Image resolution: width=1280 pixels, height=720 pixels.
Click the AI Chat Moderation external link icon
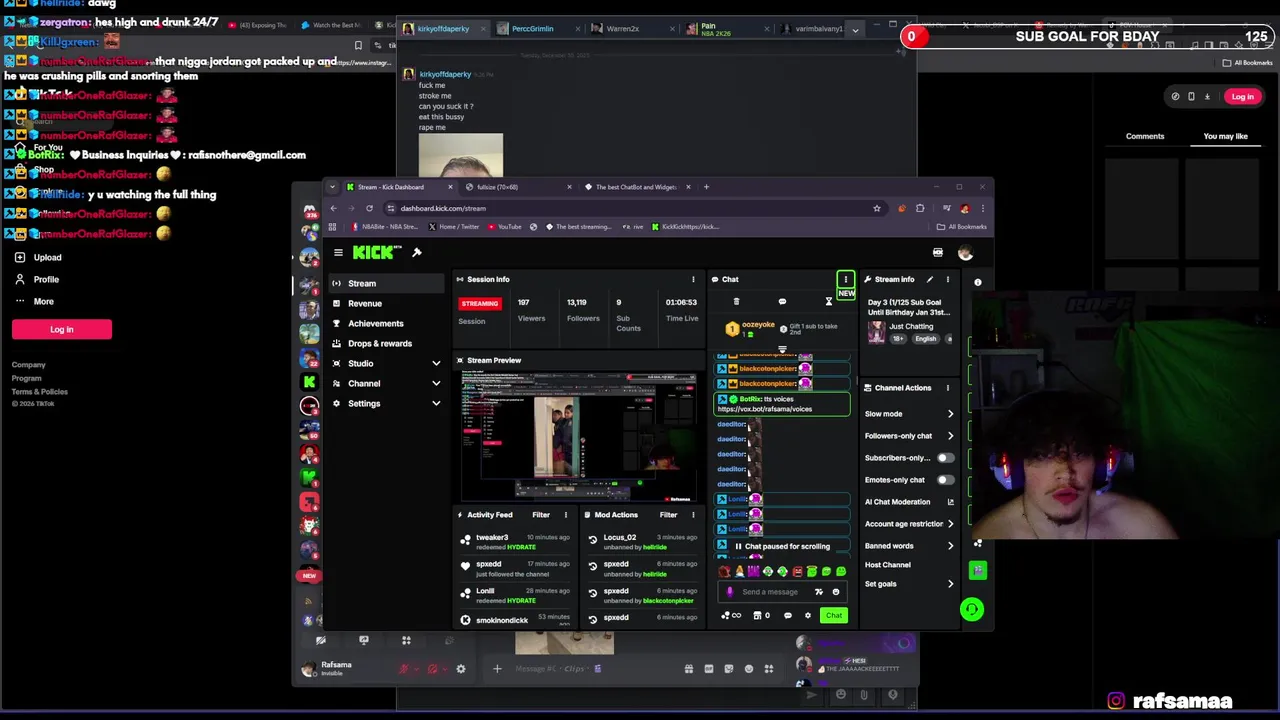point(950,502)
